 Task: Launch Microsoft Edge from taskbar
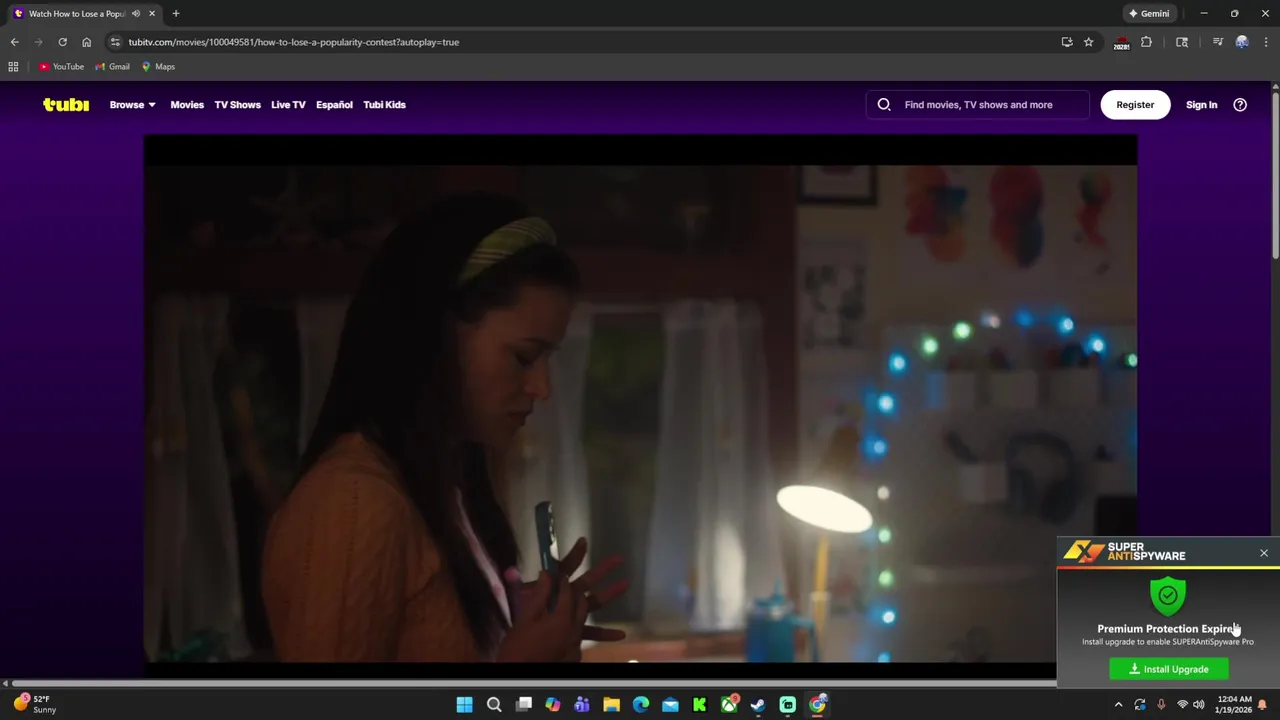(x=641, y=705)
